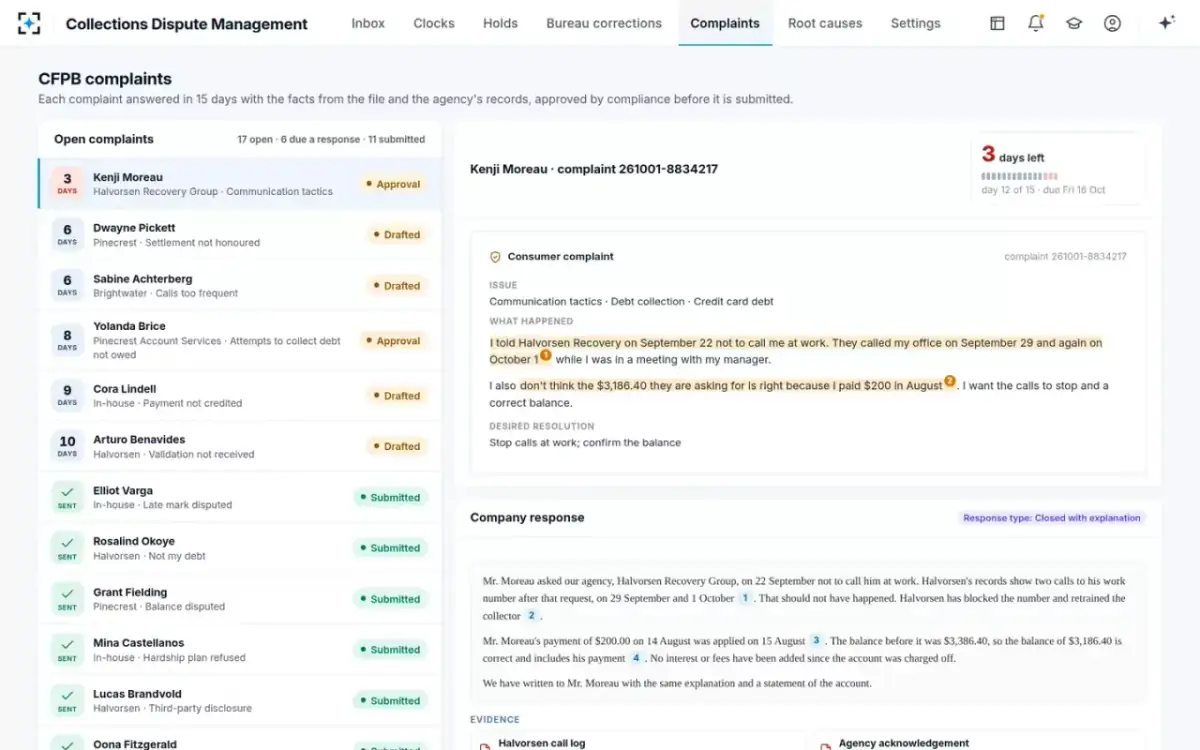Select Mina Castellanos's name in the list
The image size is (1200, 750).
point(139,643)
